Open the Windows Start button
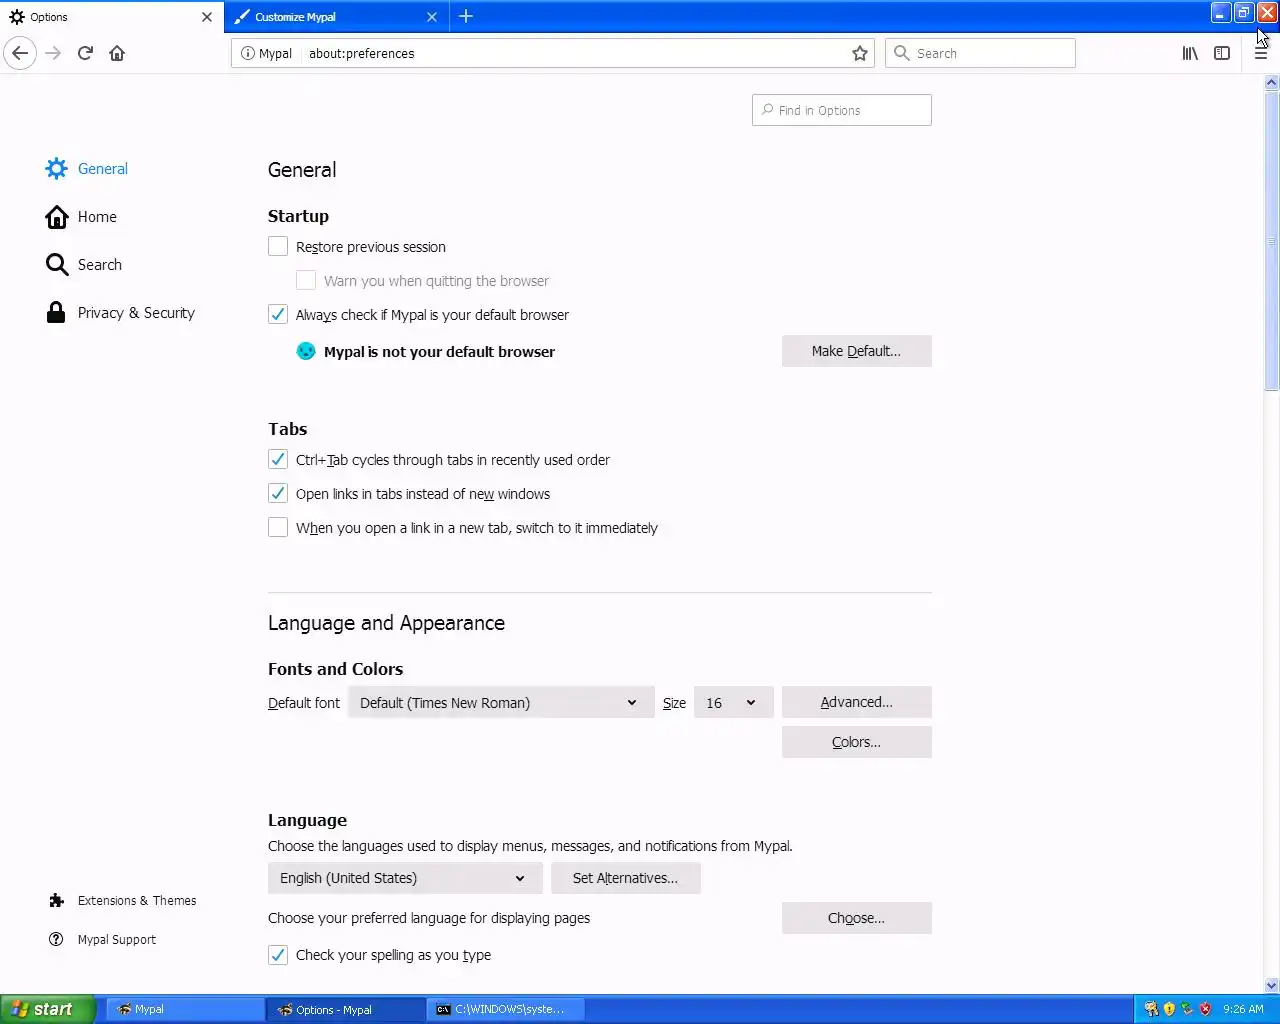Viewport: 1280px width, 1024px height. tap(48, 1009)
